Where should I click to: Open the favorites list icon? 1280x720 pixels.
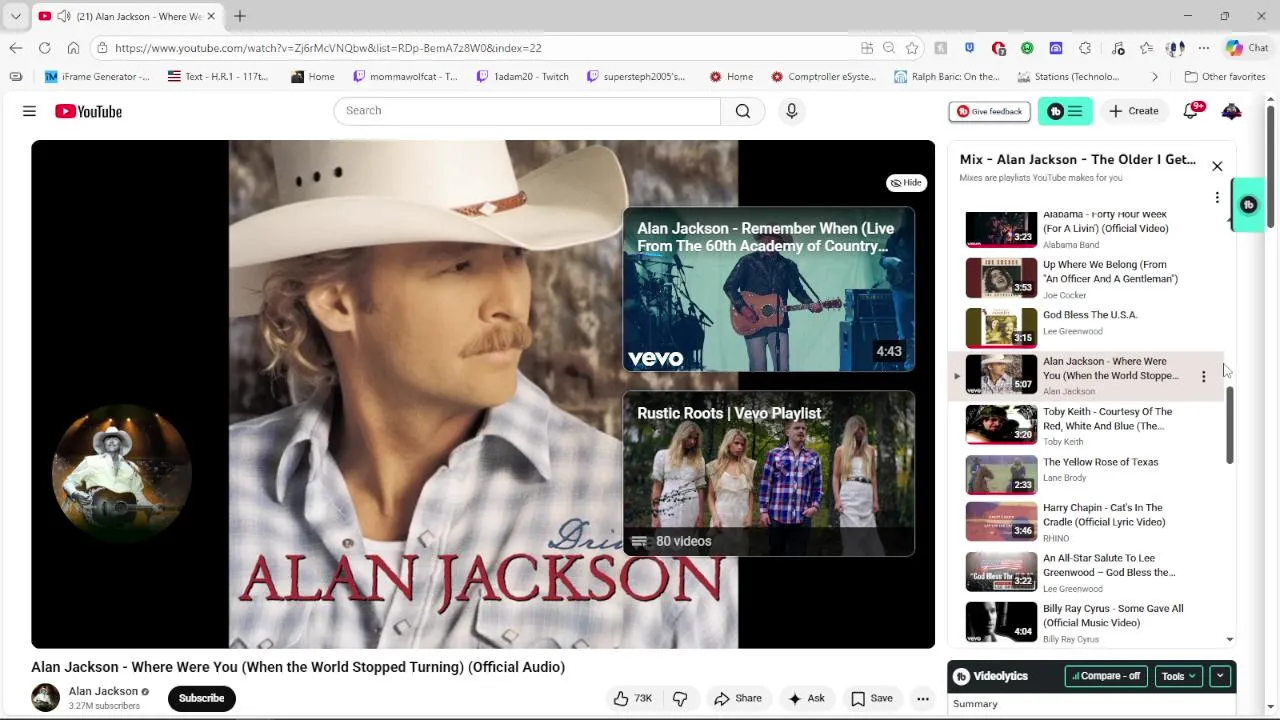click(1146, 48)
